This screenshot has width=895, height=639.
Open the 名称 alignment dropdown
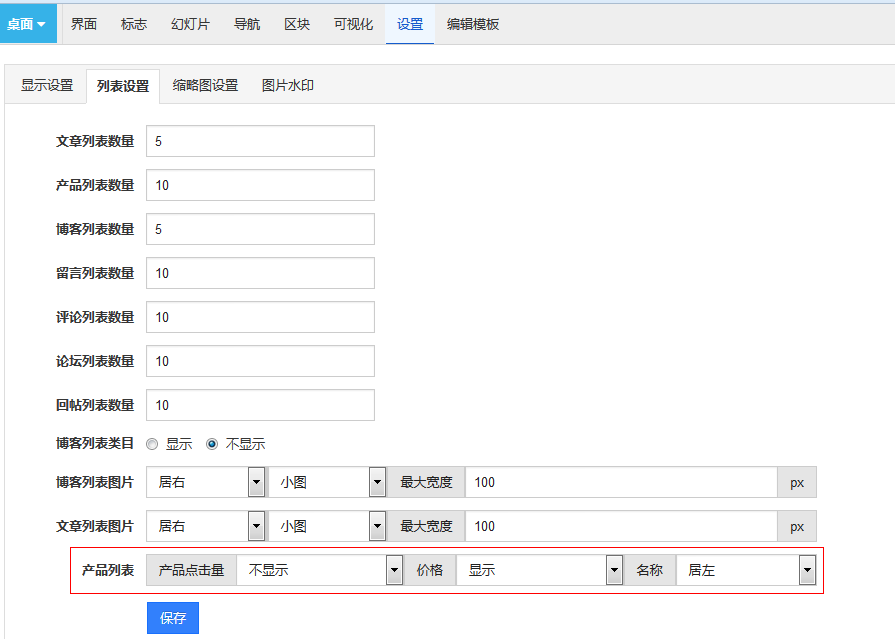tap(745, 570)
